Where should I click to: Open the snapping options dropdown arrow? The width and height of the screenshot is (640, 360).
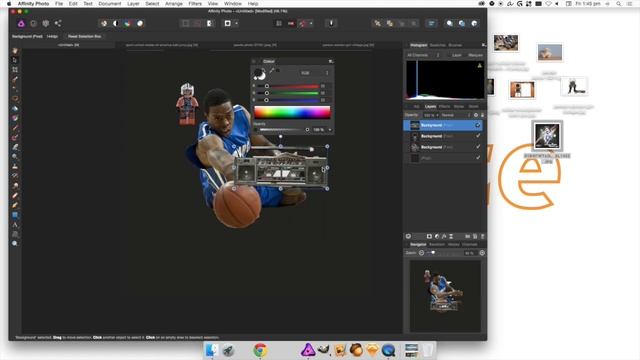pyautogui.click(x=311, y=24)
